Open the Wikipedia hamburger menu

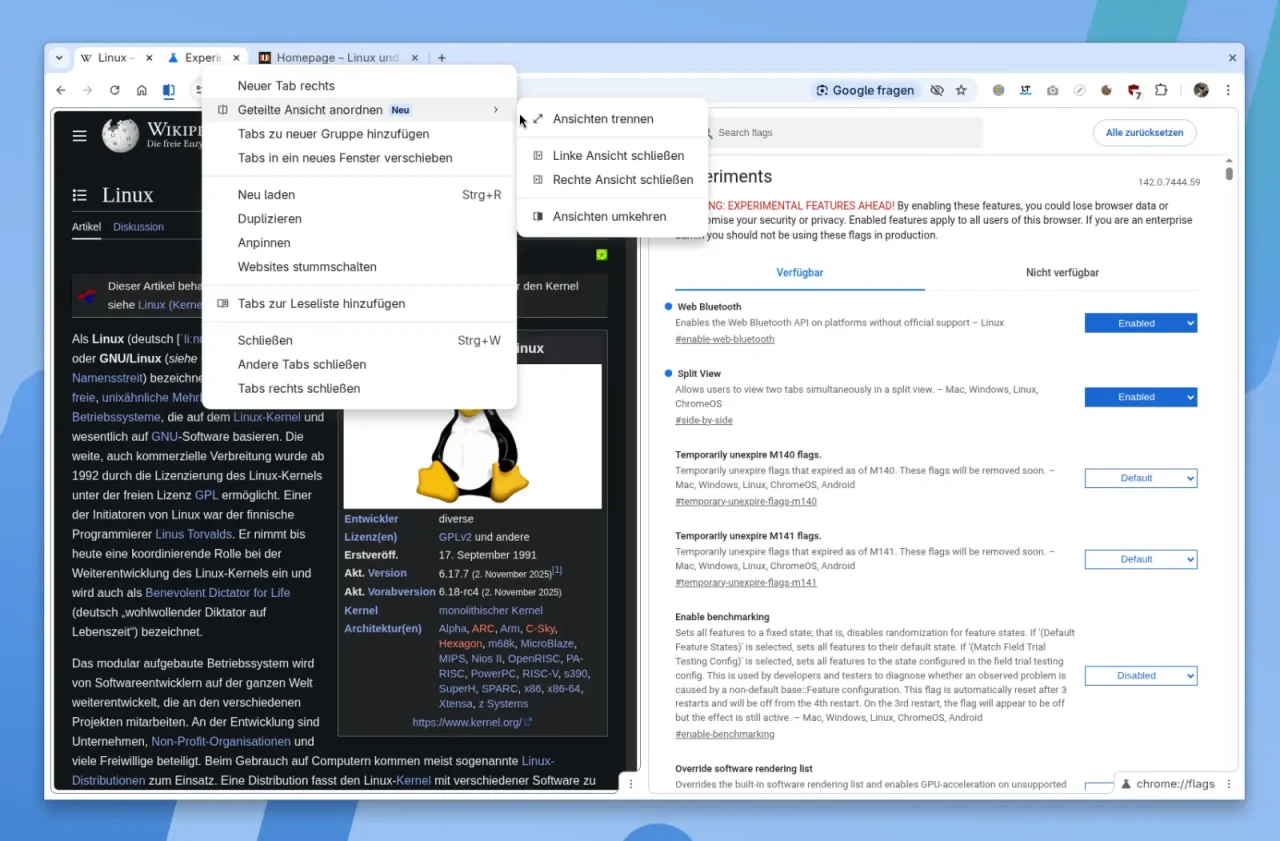(79, 136)
